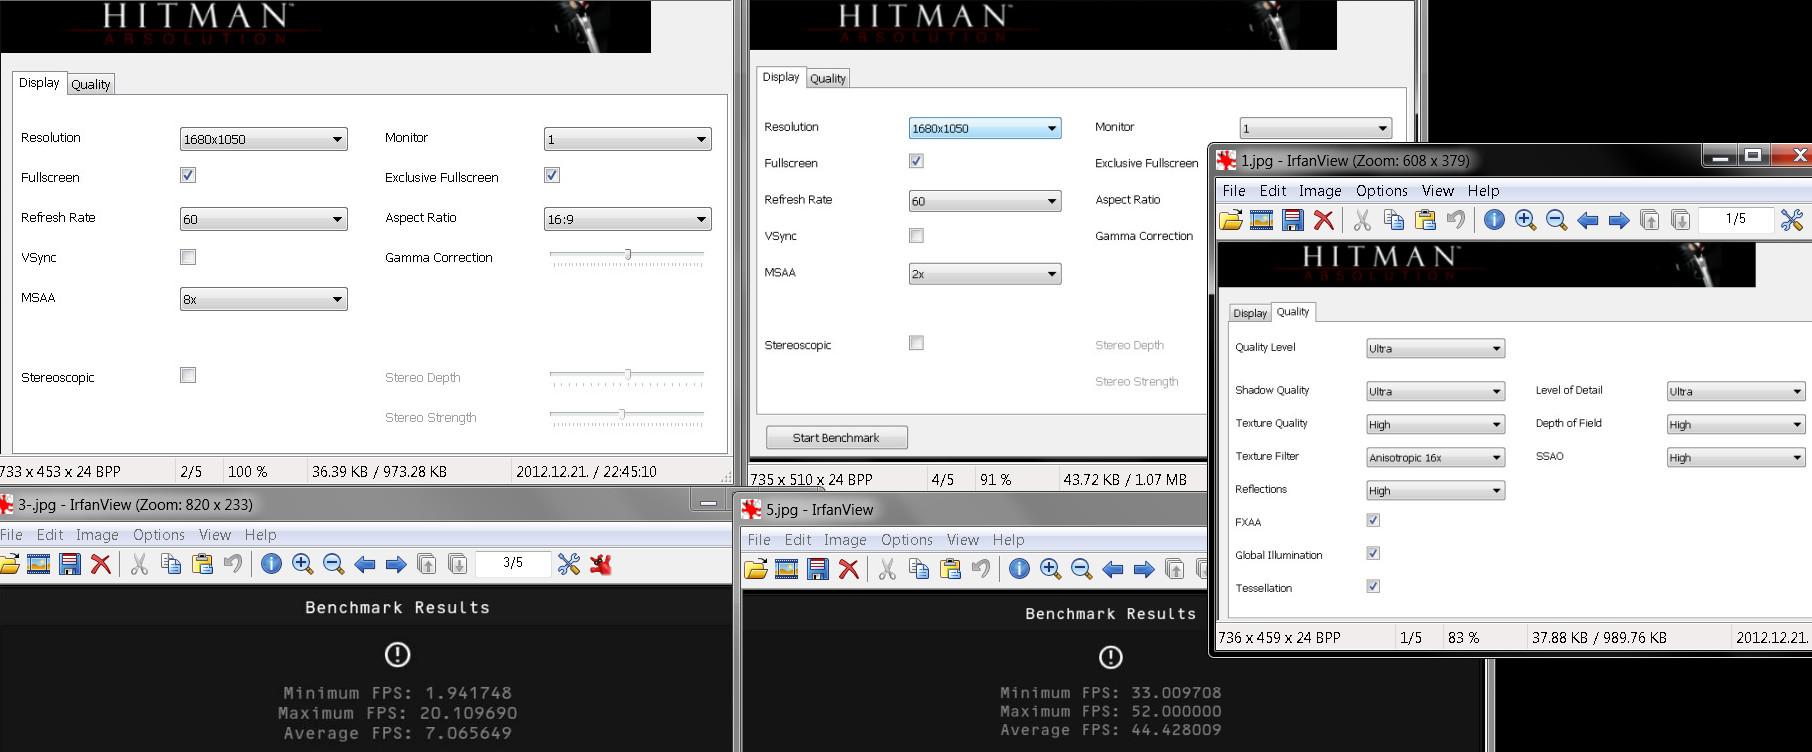Switch to Display tab in 1.jpg window
Image resolution: width=1812 pixels, height=752 pixels.
point(1250,313)
